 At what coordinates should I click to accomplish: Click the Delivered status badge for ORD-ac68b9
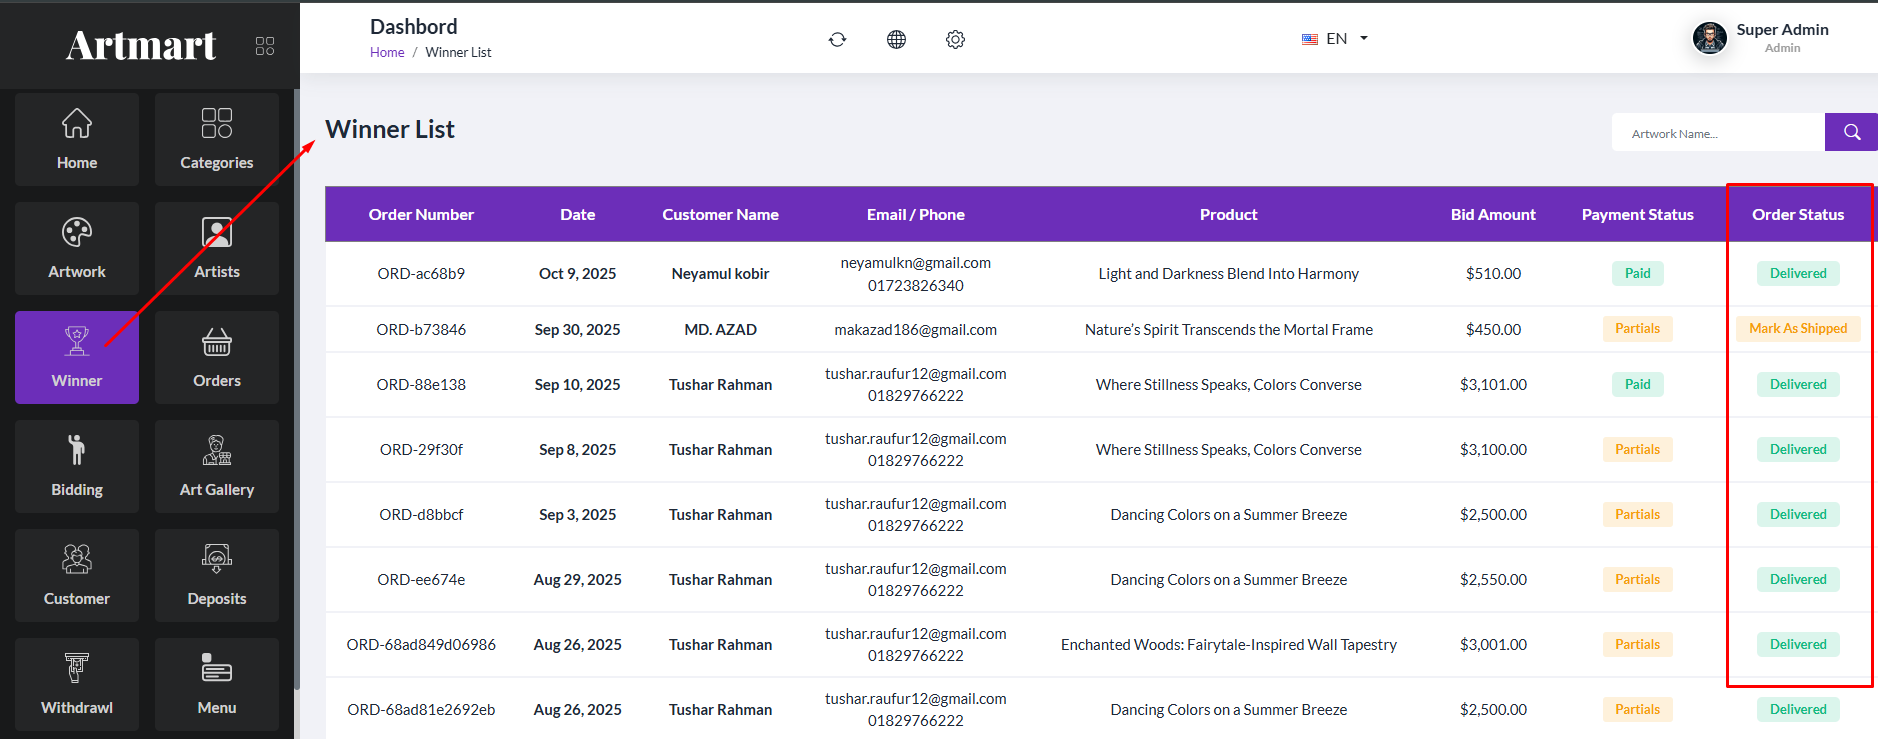pyautogui.click(x=1797, y=274)
